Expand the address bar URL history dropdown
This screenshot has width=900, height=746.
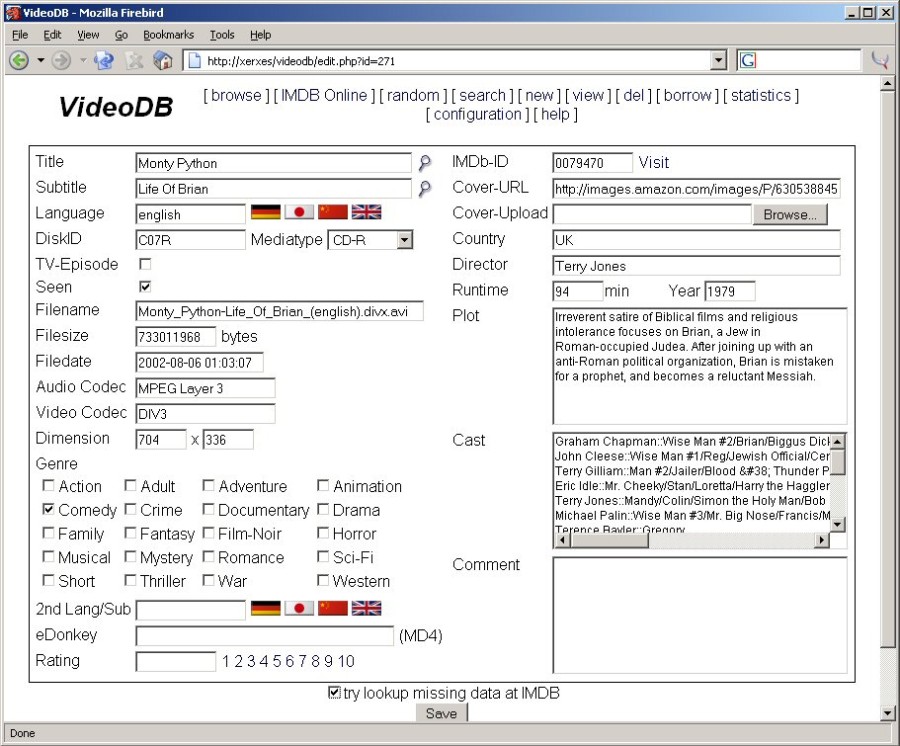(x=718, y=60)
